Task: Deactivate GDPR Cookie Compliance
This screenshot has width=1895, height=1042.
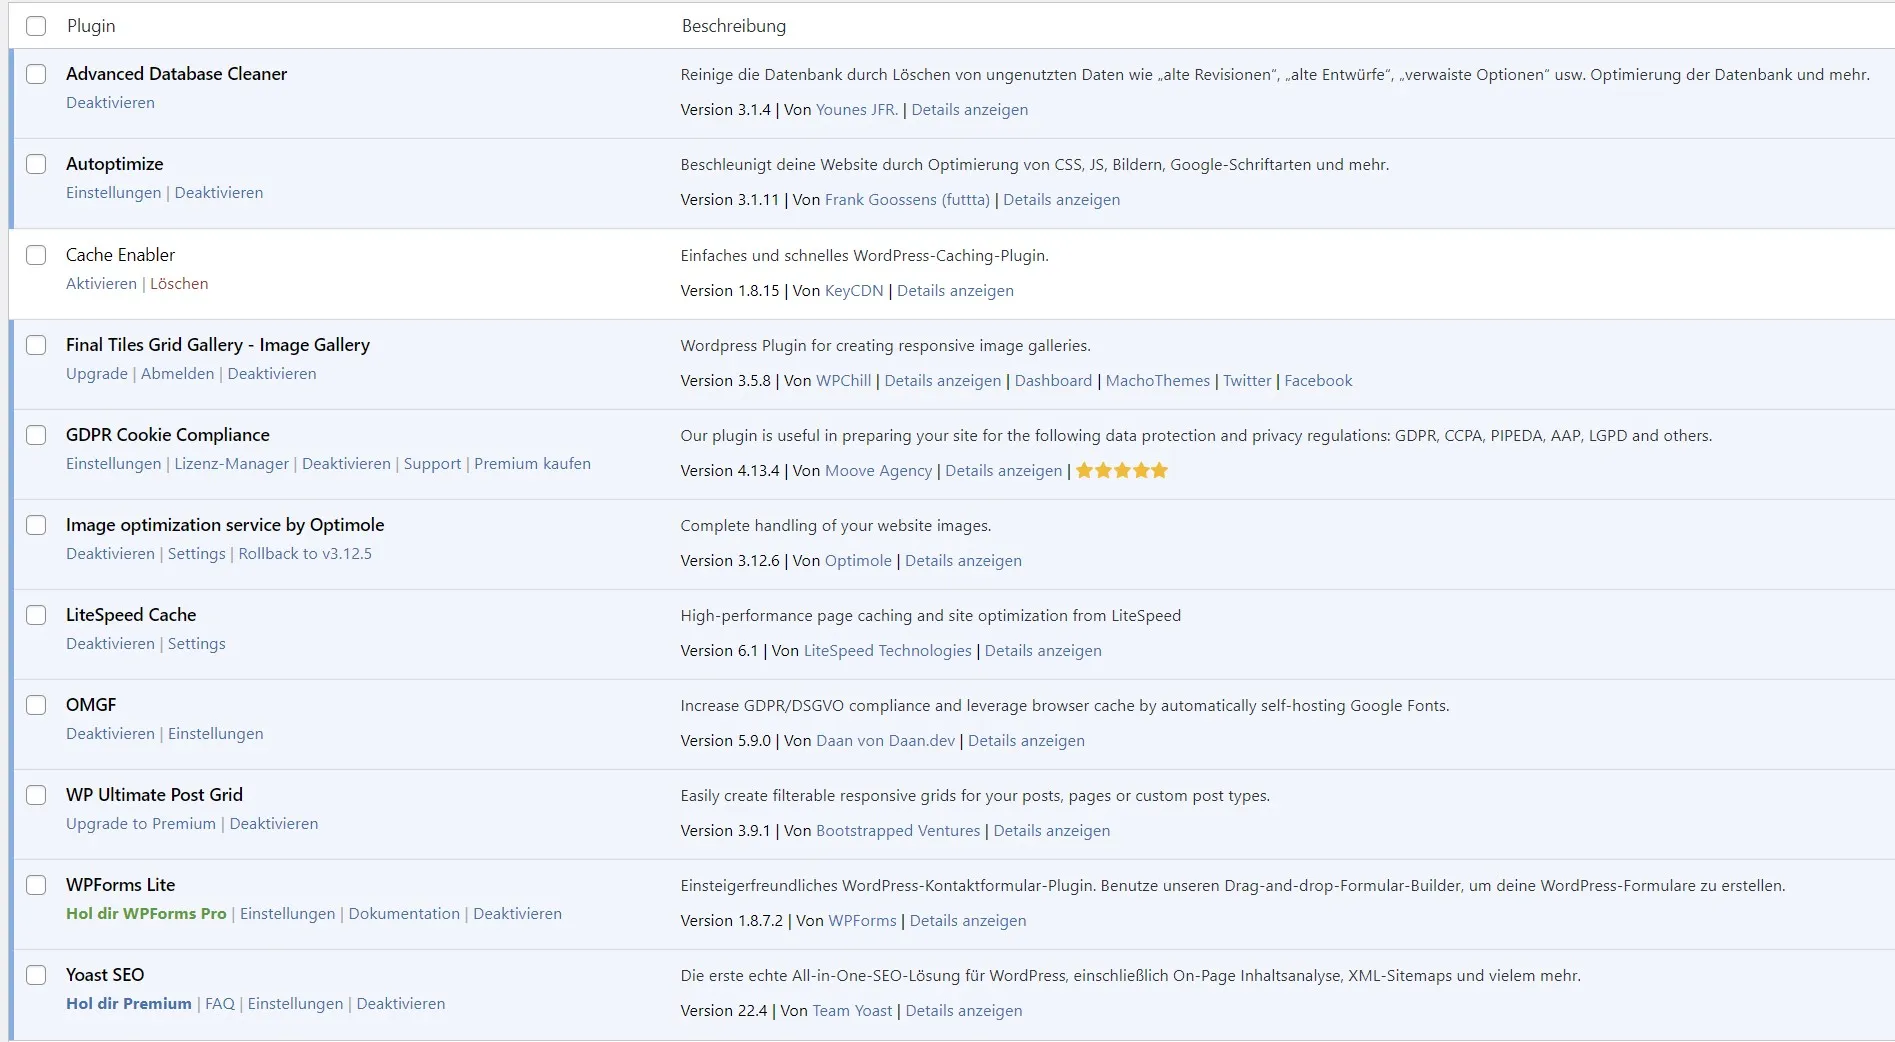Action: pos(346,464)
